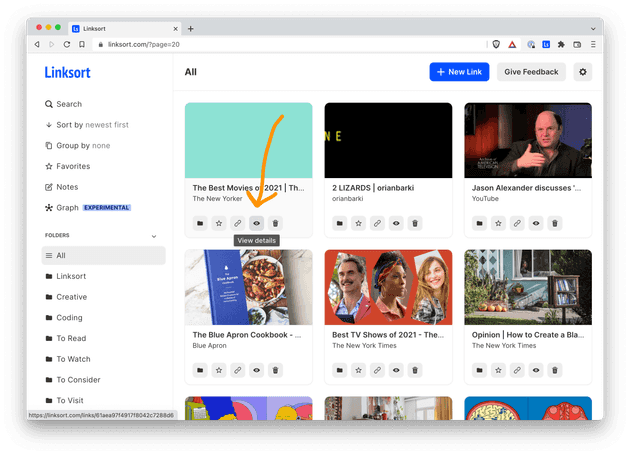
Task: Open Search in the sidebar
Action: tap(63, 104)
